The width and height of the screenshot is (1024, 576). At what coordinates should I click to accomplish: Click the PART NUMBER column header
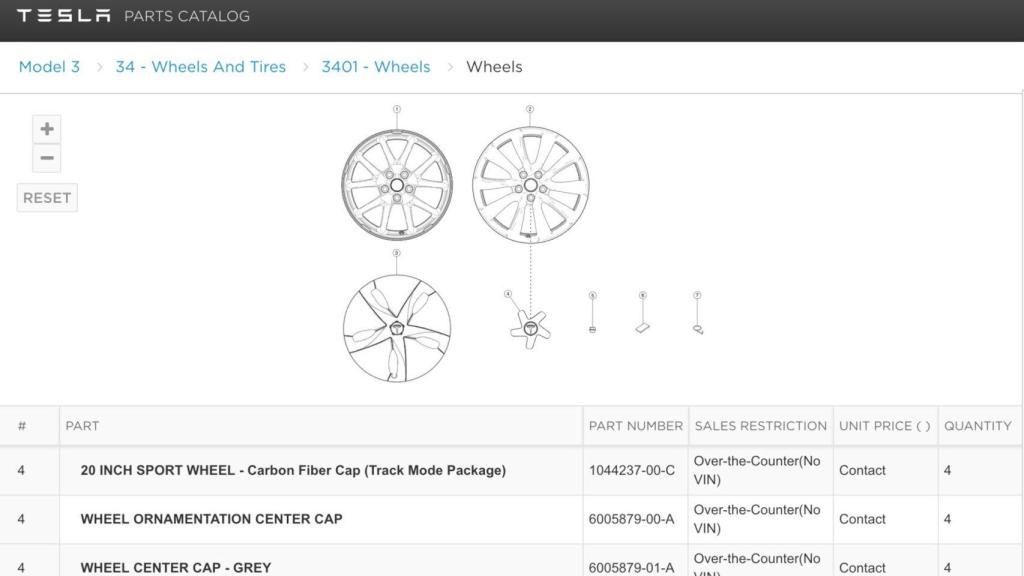[x=635, y=426]
